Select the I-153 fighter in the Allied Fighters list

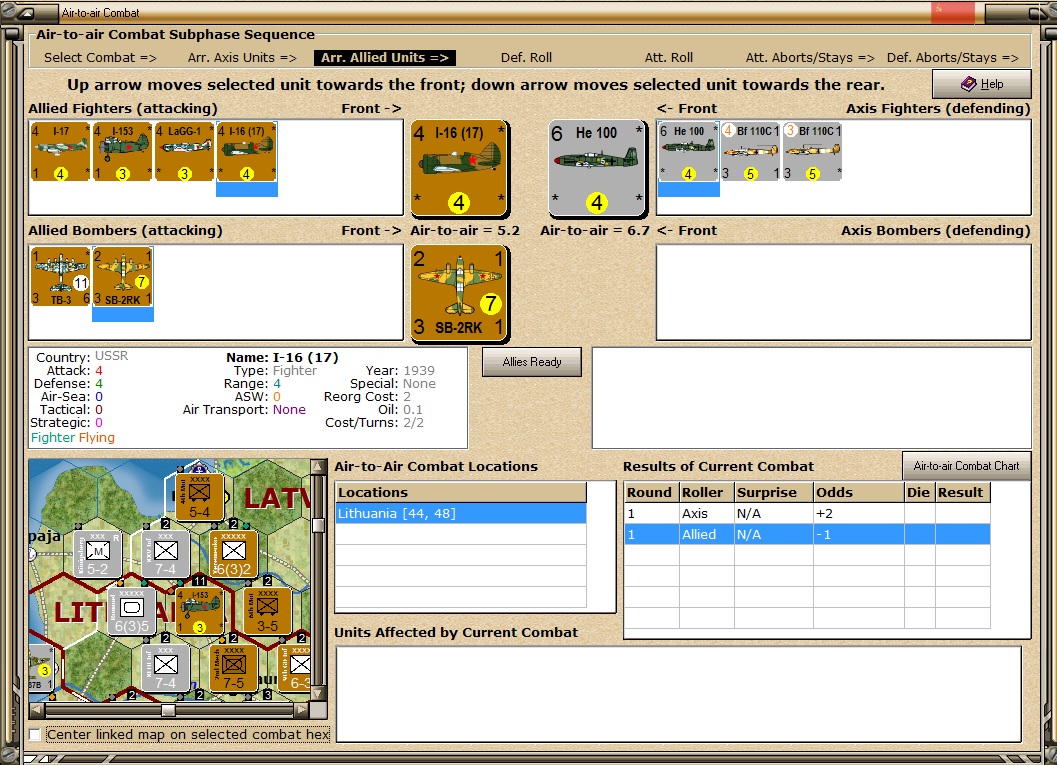click(122, 152)
